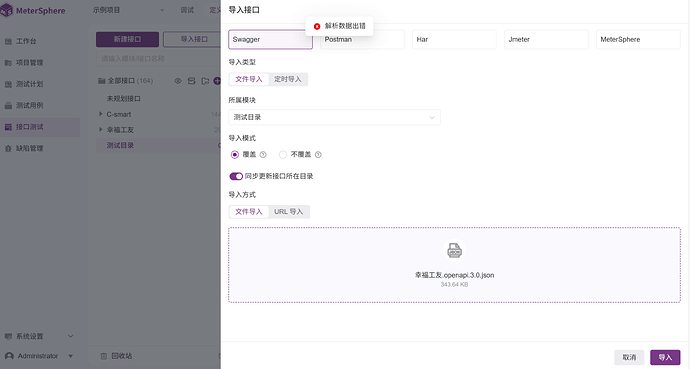Click the eye icon beside 全部接口
Screen dimensions: 690x369
[x=178, y=81]
